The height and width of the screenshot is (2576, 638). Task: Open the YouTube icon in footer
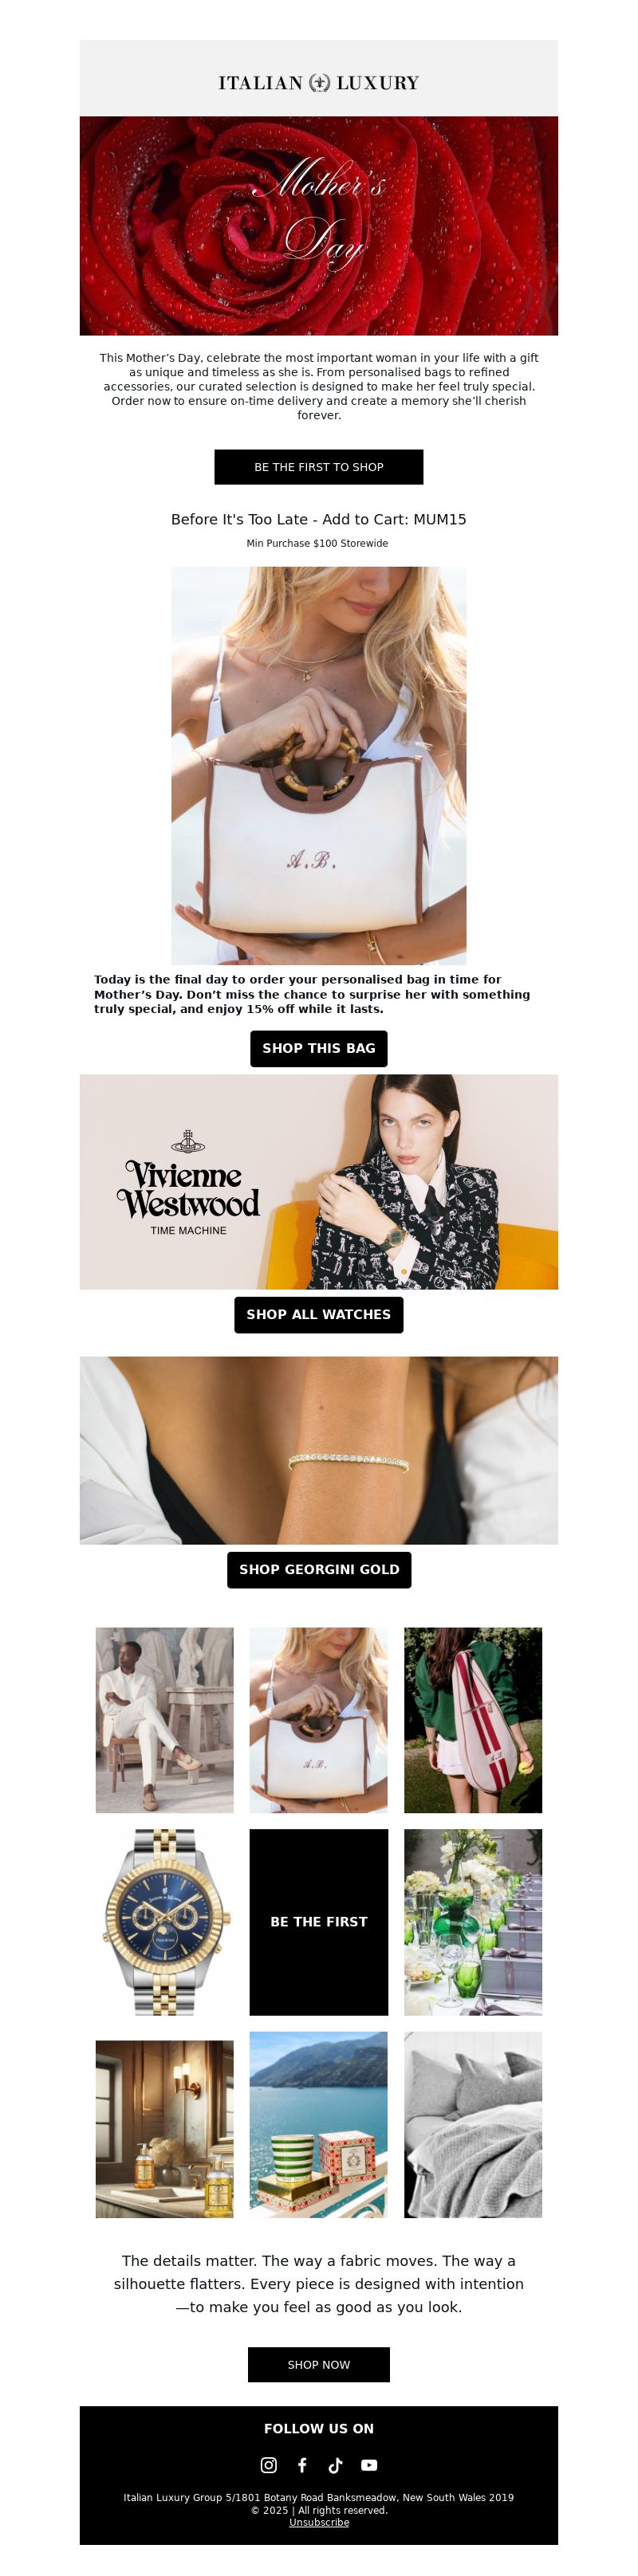(x=369, y=2465)
